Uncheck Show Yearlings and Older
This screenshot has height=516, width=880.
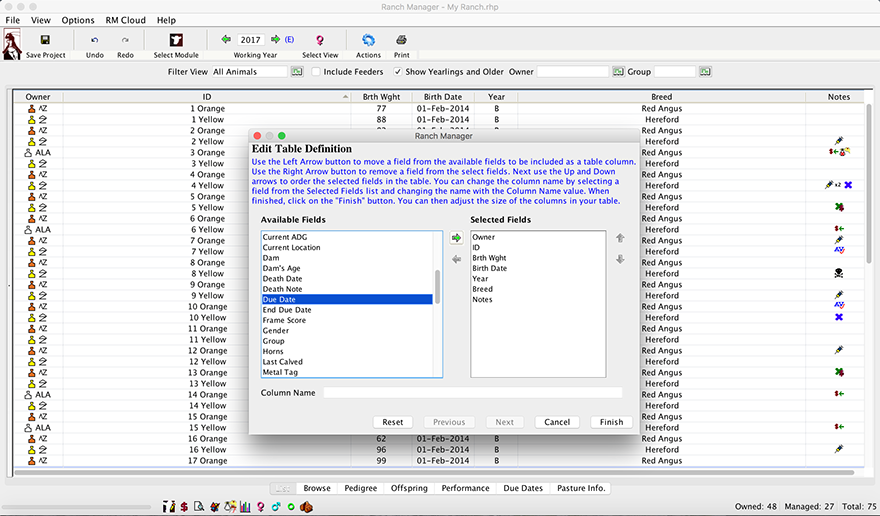click(x=399, y=72)
